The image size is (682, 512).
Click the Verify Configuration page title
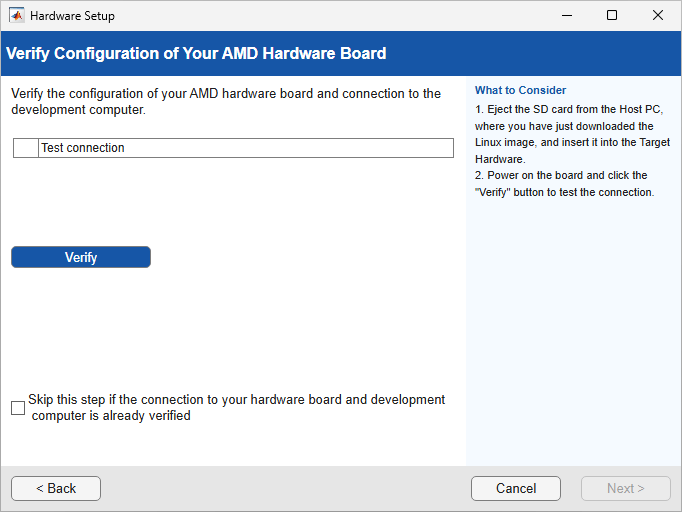[196, 53]
